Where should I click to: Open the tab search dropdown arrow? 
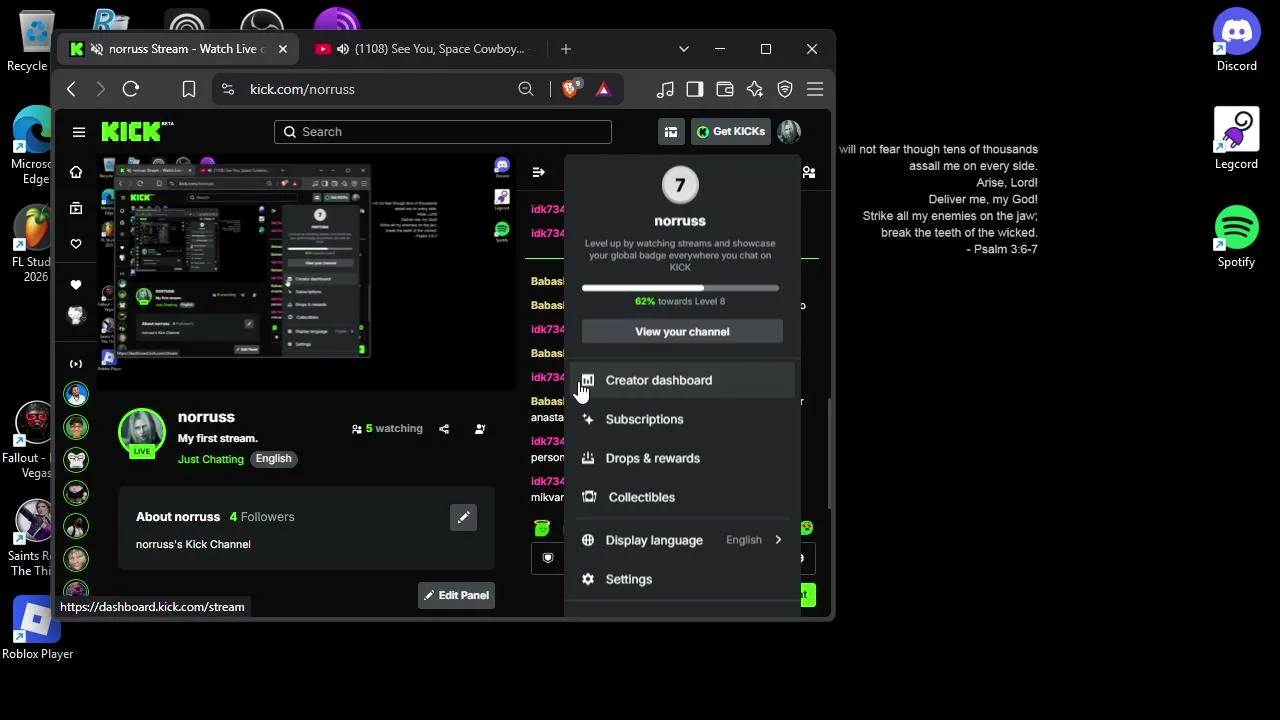click(x=684, y=49)
